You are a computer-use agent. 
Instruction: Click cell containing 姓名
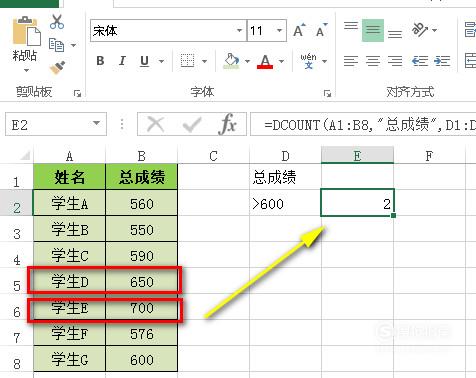[69, 177]
